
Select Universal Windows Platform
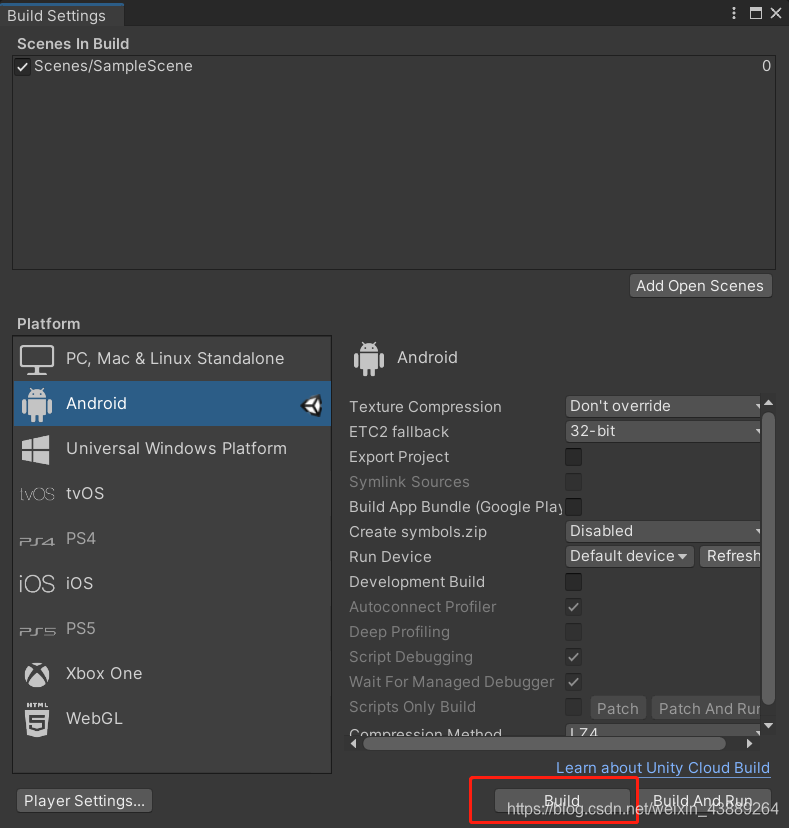tap(172, 449)
